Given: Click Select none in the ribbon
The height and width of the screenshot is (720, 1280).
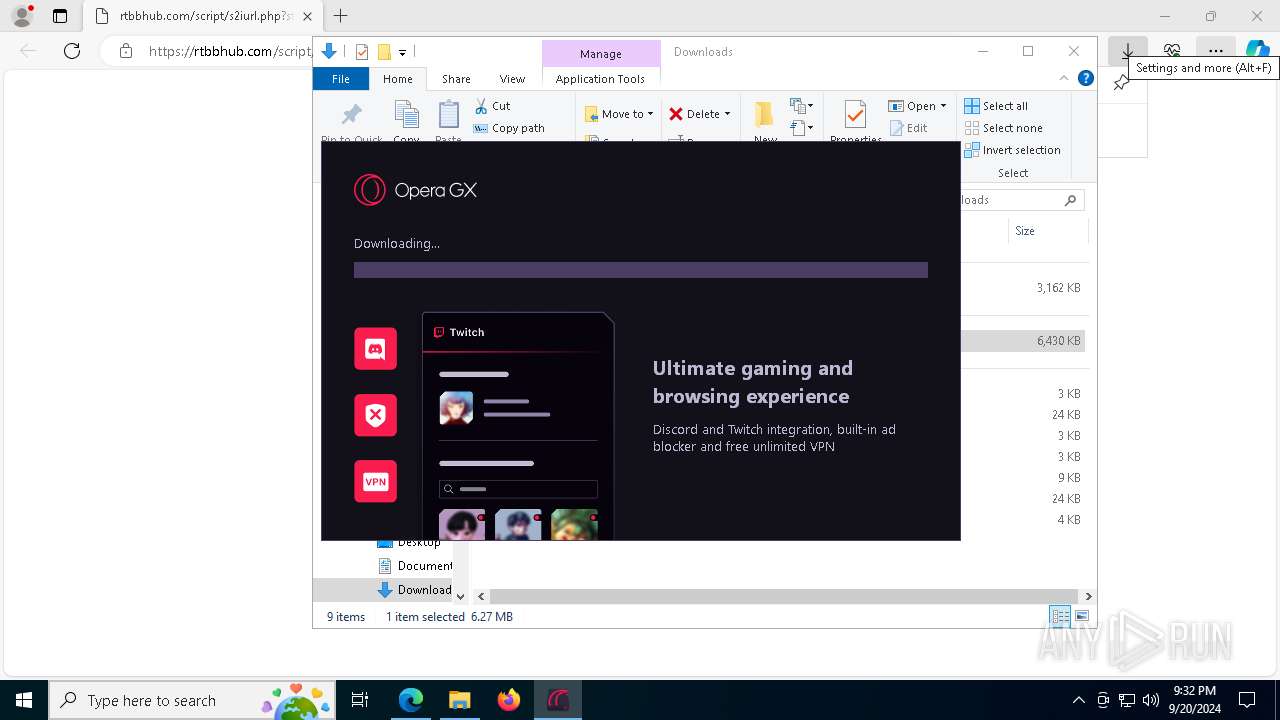Looking at the screenshot, I should 1003,128.
